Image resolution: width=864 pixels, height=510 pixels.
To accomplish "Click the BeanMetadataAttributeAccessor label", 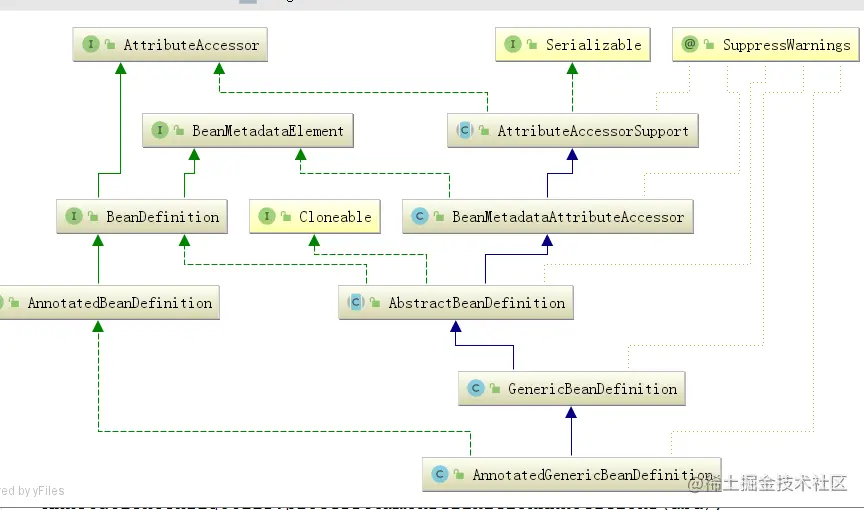I will [568, 217].
